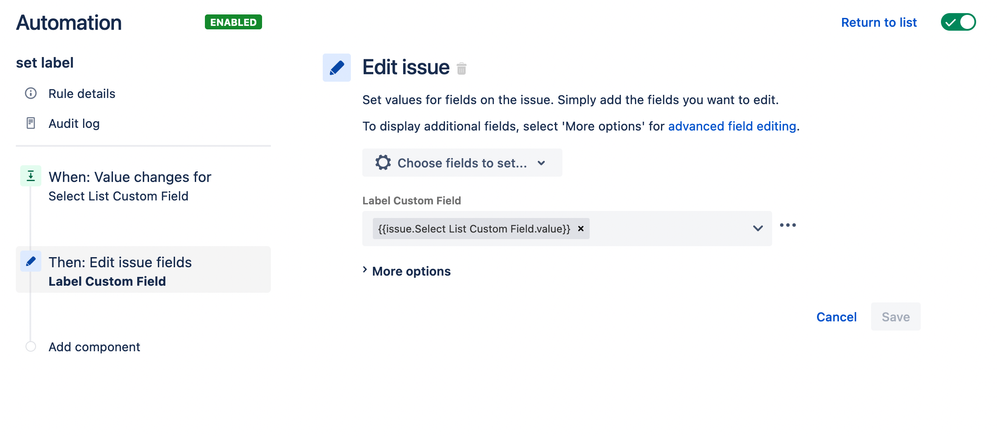Image resolution: width=999 pixels, height=436 pixels.
Task: Select the green trigger icon for Value changes
Action: tap(31, 177)
